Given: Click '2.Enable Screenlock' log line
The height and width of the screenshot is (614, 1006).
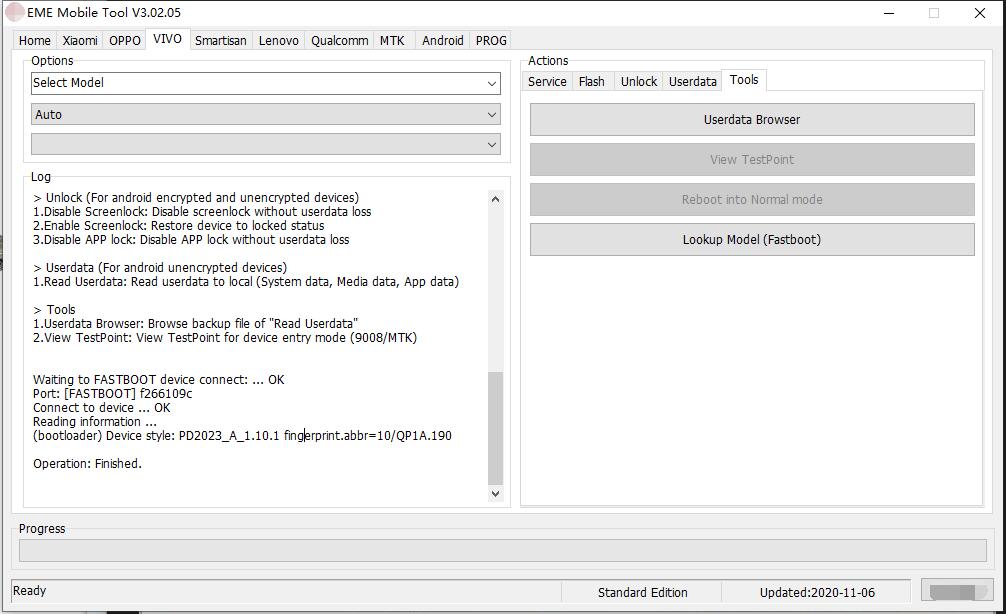Looking at the screenshot, I should pos(178,226).
